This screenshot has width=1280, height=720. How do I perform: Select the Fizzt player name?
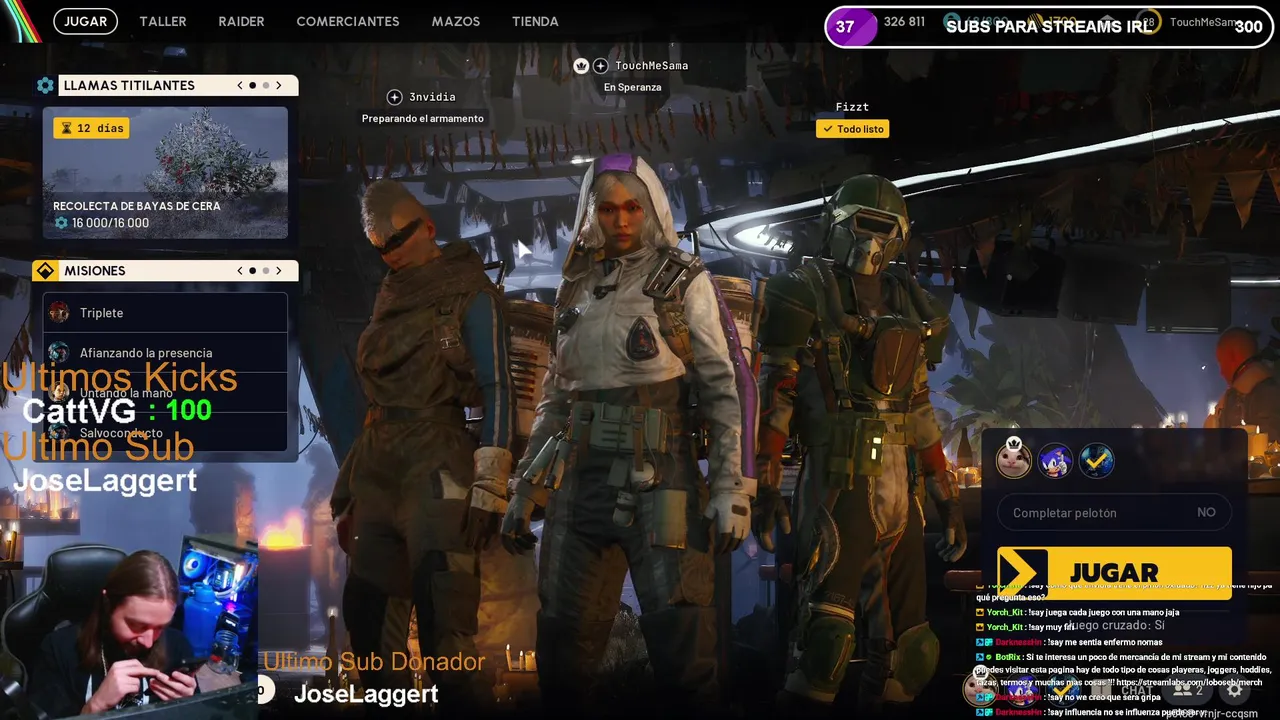(x=852, y=107)
